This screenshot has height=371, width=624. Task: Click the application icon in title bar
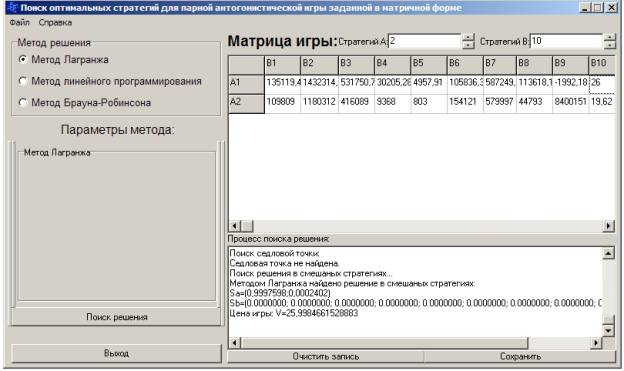click(x=13, y=8)
